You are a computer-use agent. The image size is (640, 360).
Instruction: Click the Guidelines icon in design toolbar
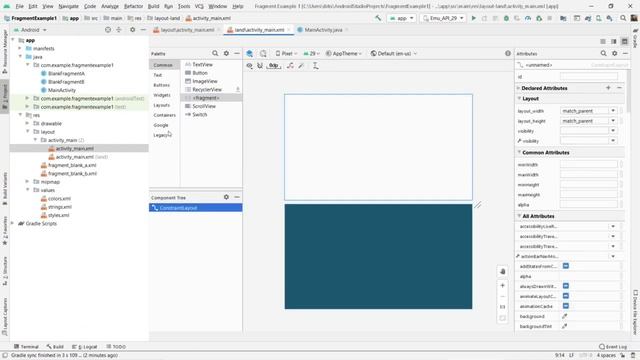click(x=316, y=66)
